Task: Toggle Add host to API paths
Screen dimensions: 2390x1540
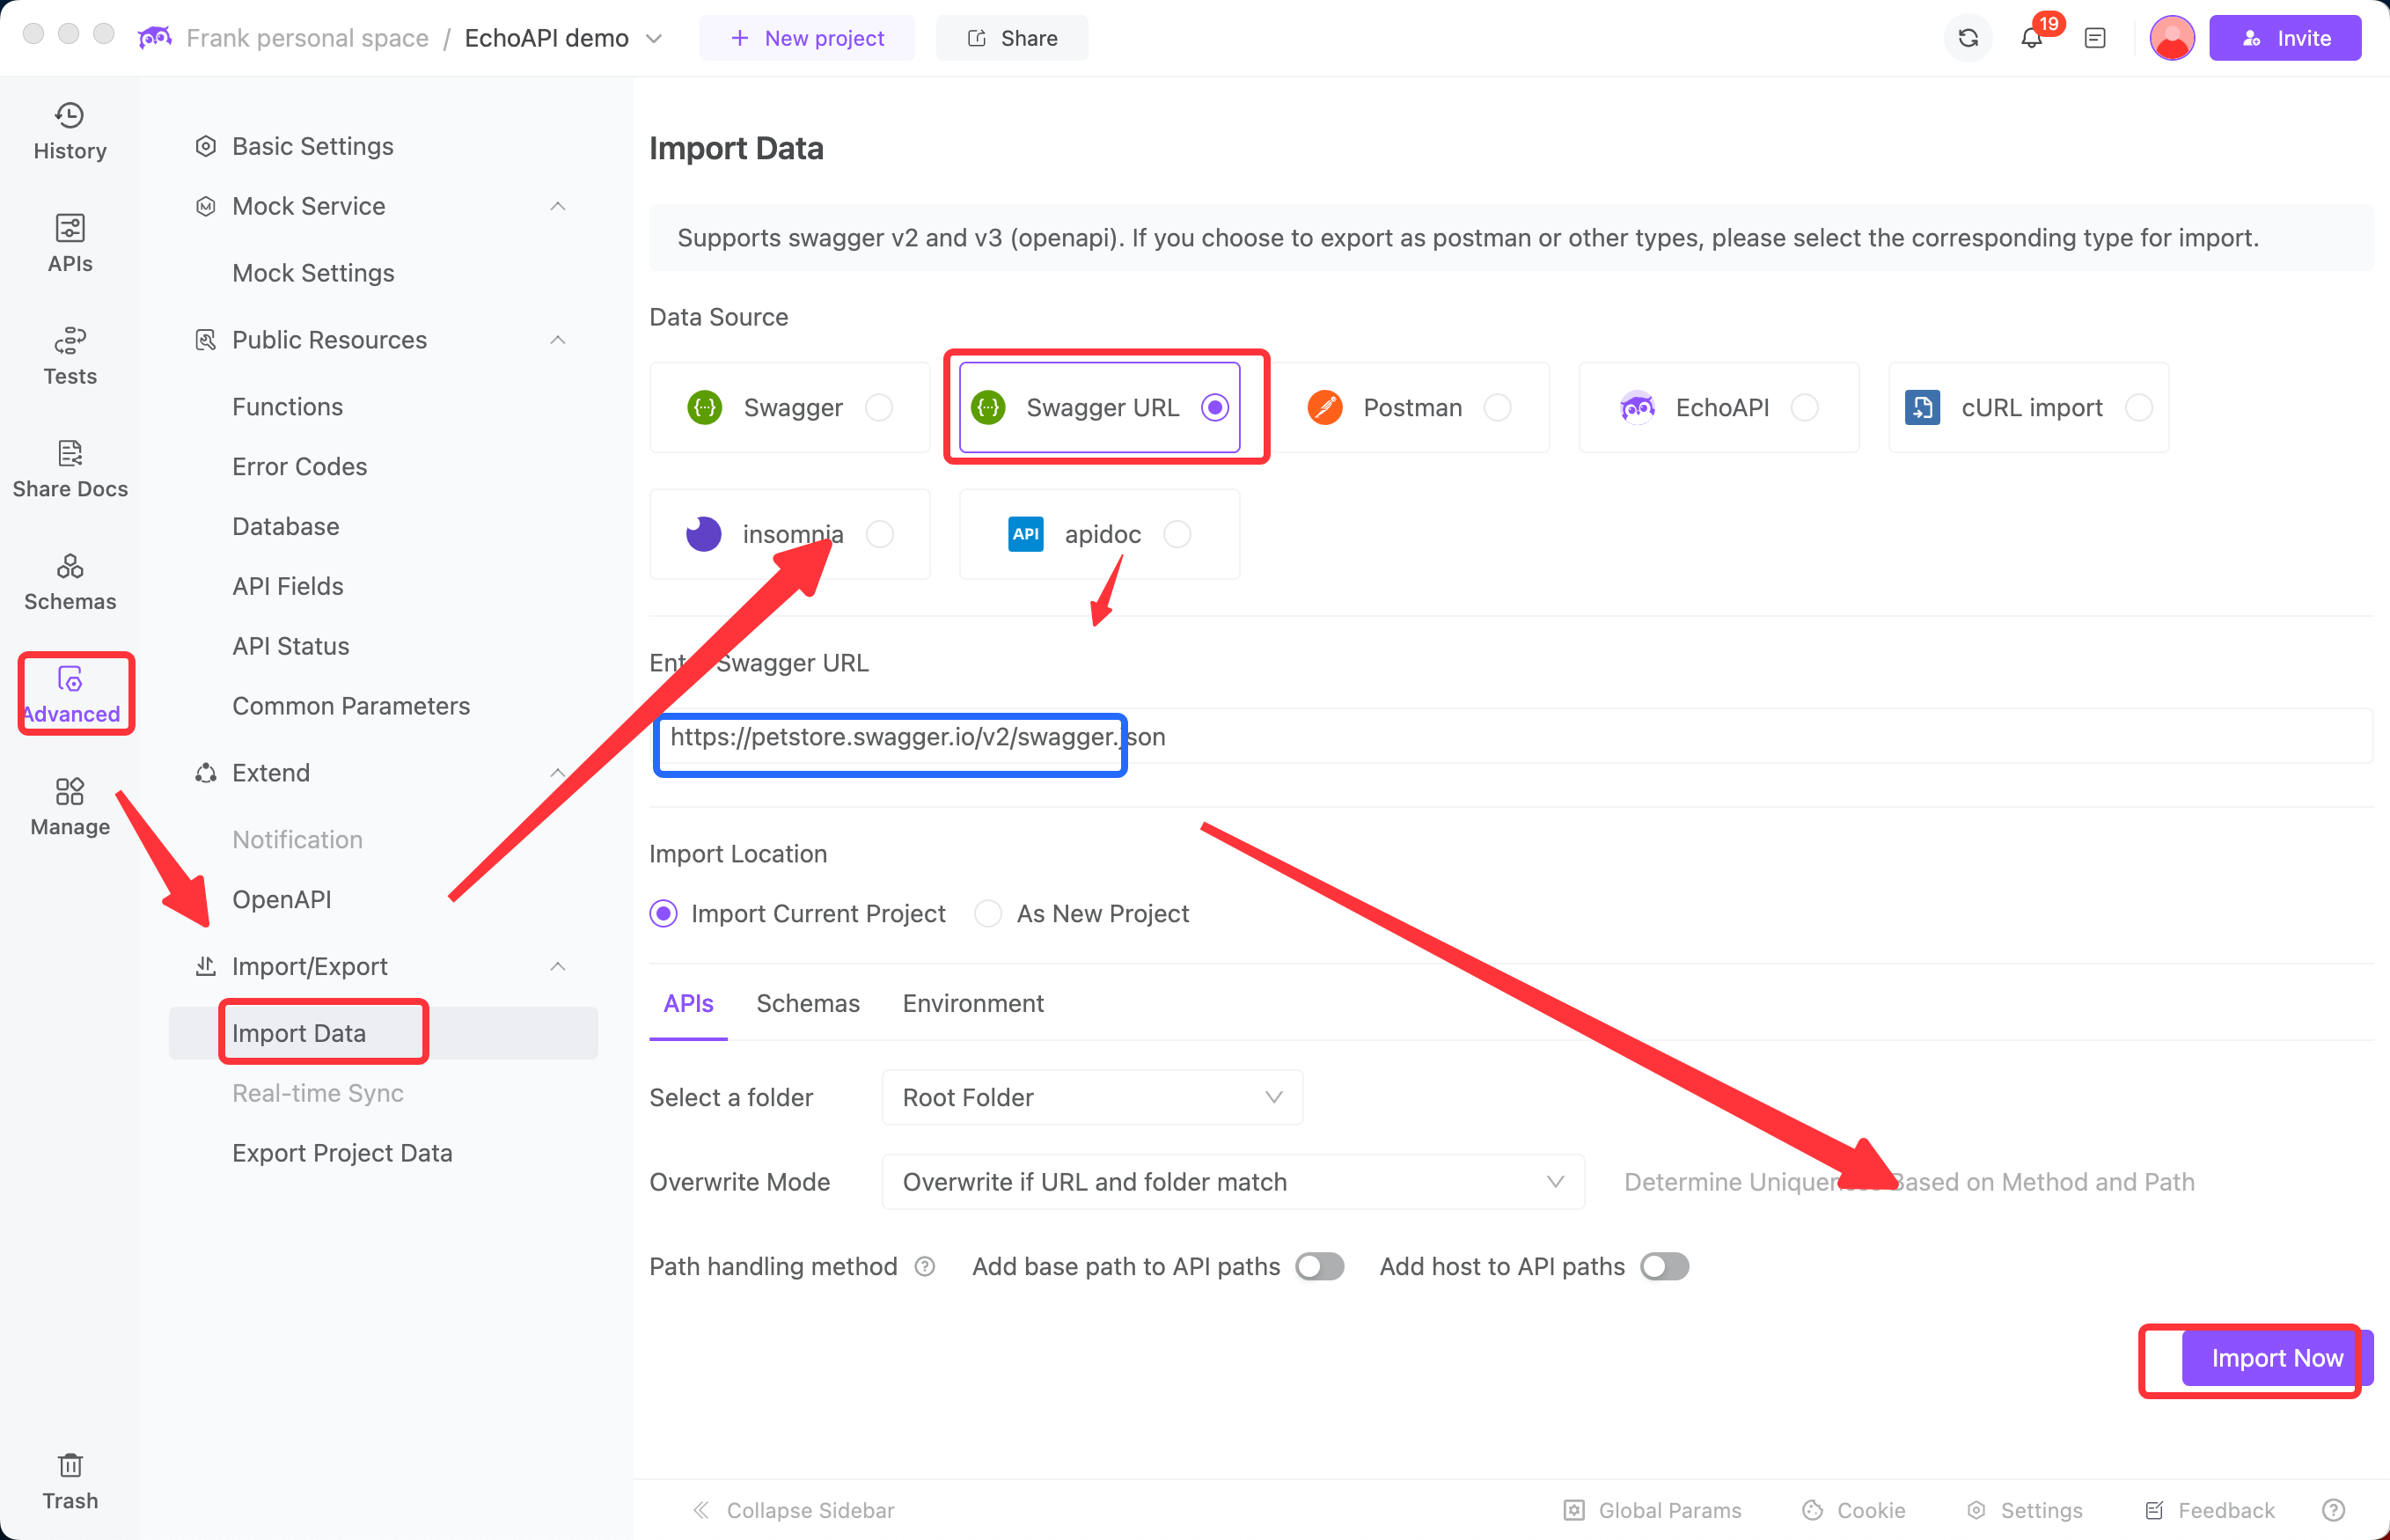Action: [x=1664, y=1266]
